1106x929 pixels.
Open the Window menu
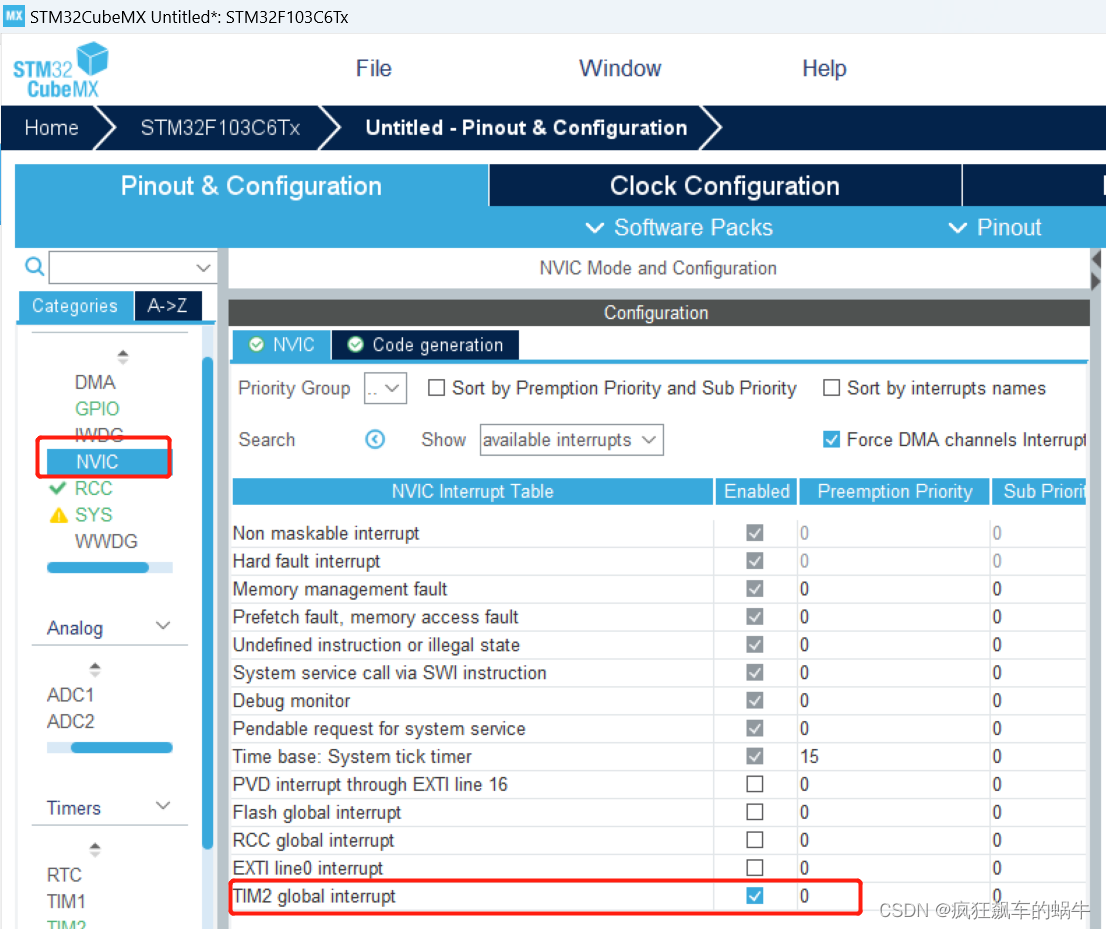pyautogui.click(x=620, y=68)
